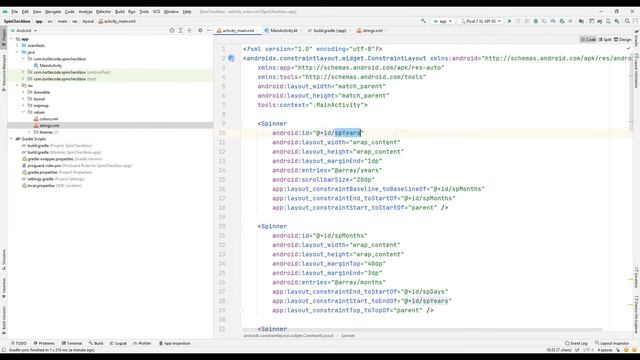Select the activity_main.xml editor tab
Viewport: 640px width, 360px height.
pos(238,31)
